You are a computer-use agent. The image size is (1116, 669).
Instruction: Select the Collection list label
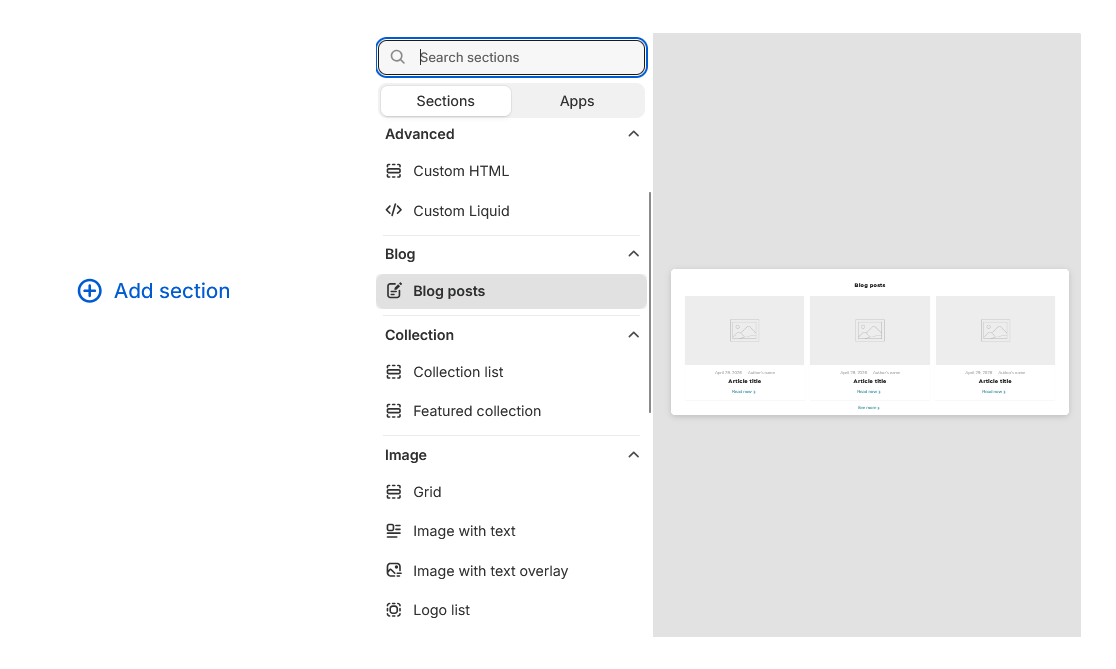click(x=458, y=372)
